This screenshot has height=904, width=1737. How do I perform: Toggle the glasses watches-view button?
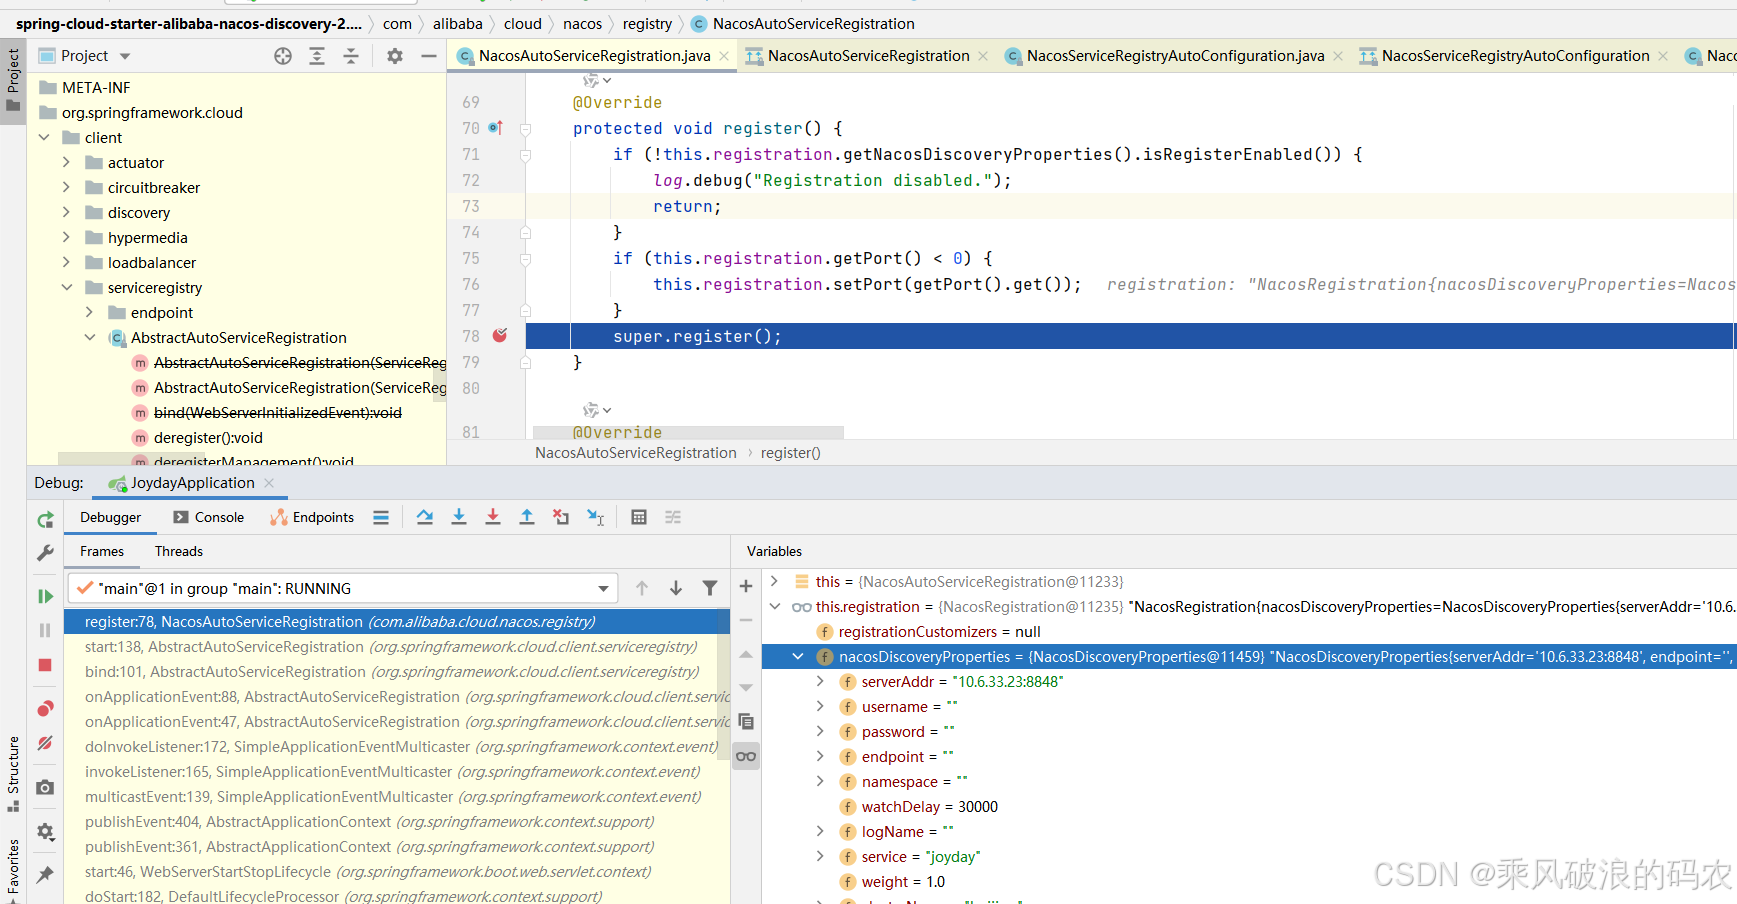coord(746,756)
